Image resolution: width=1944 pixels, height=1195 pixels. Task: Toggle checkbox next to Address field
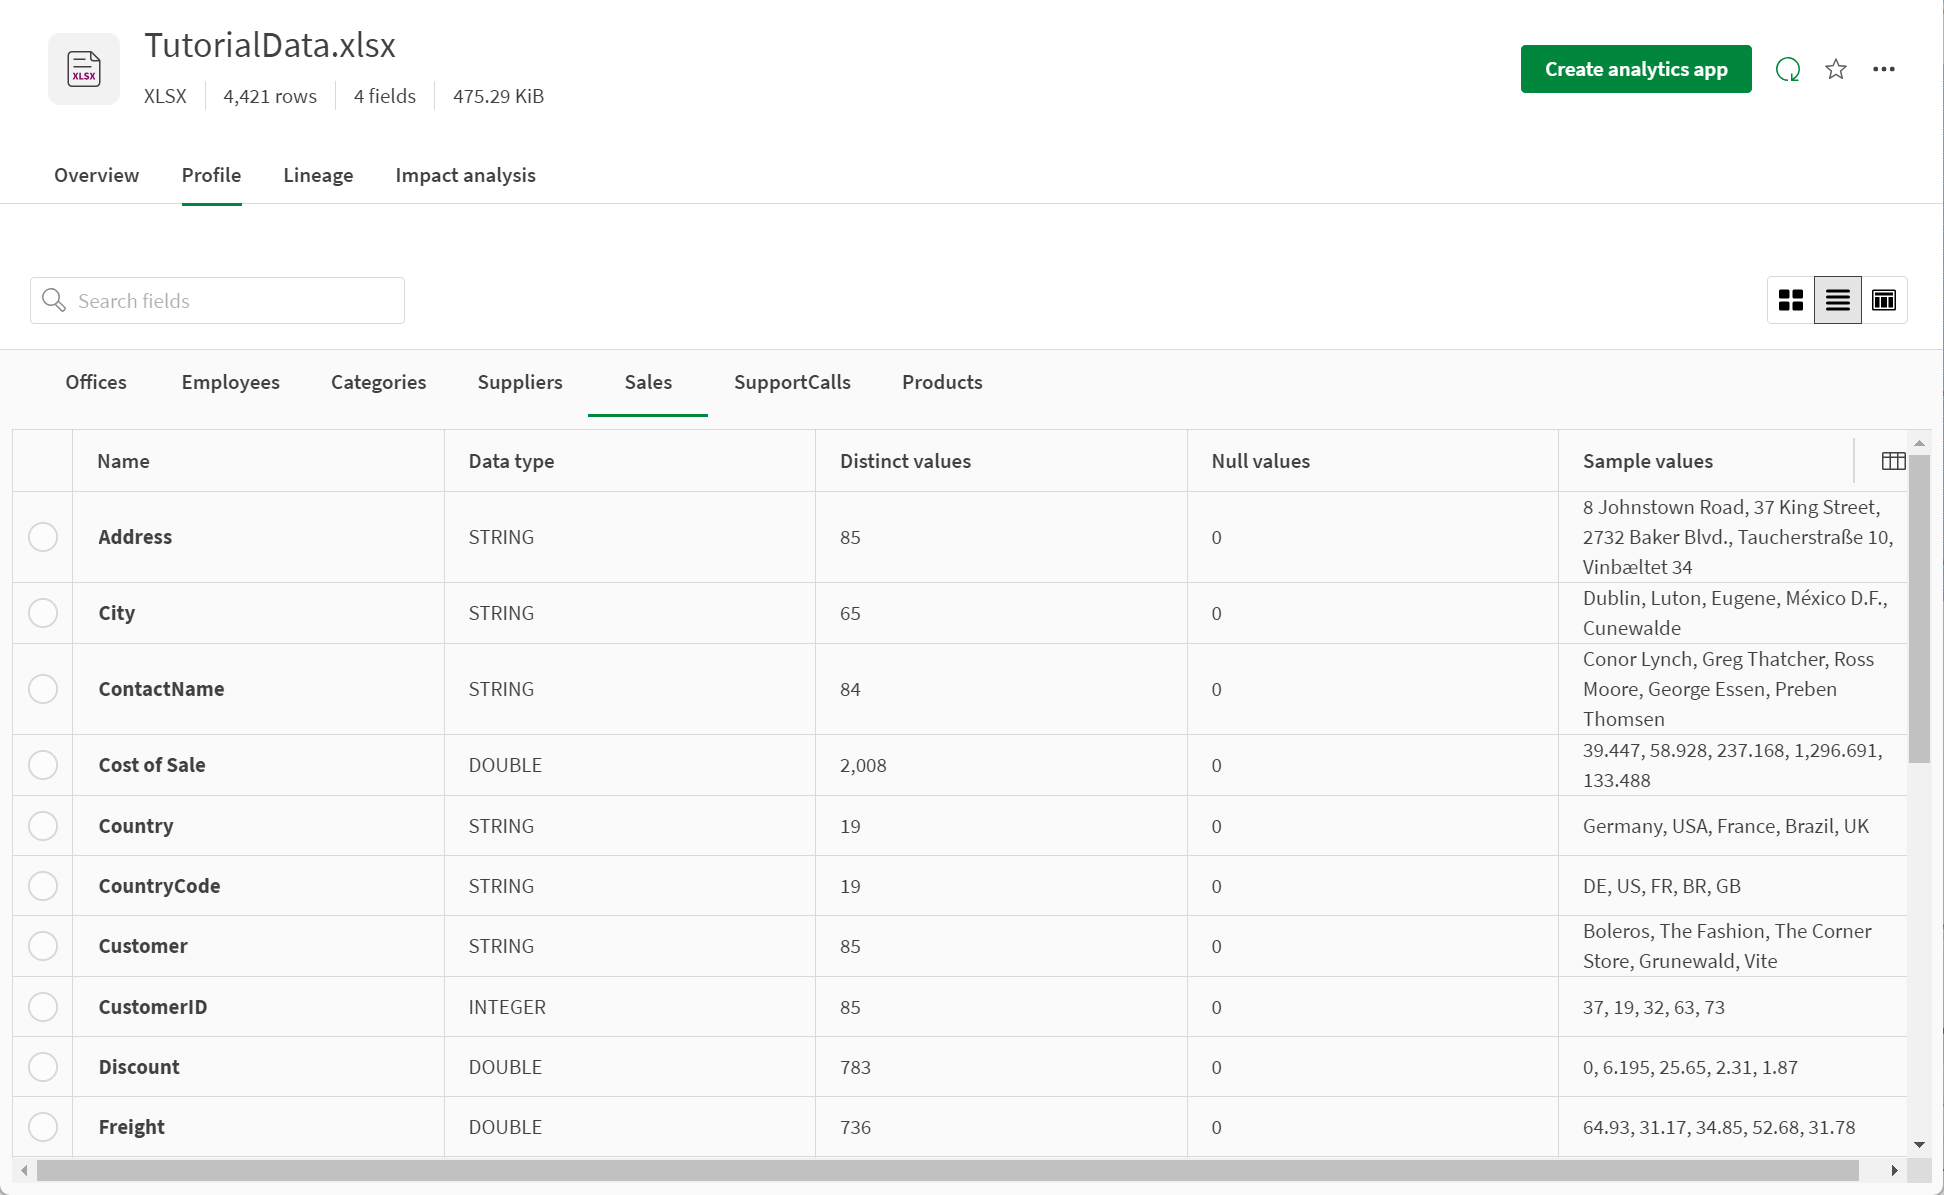(42, 537)
